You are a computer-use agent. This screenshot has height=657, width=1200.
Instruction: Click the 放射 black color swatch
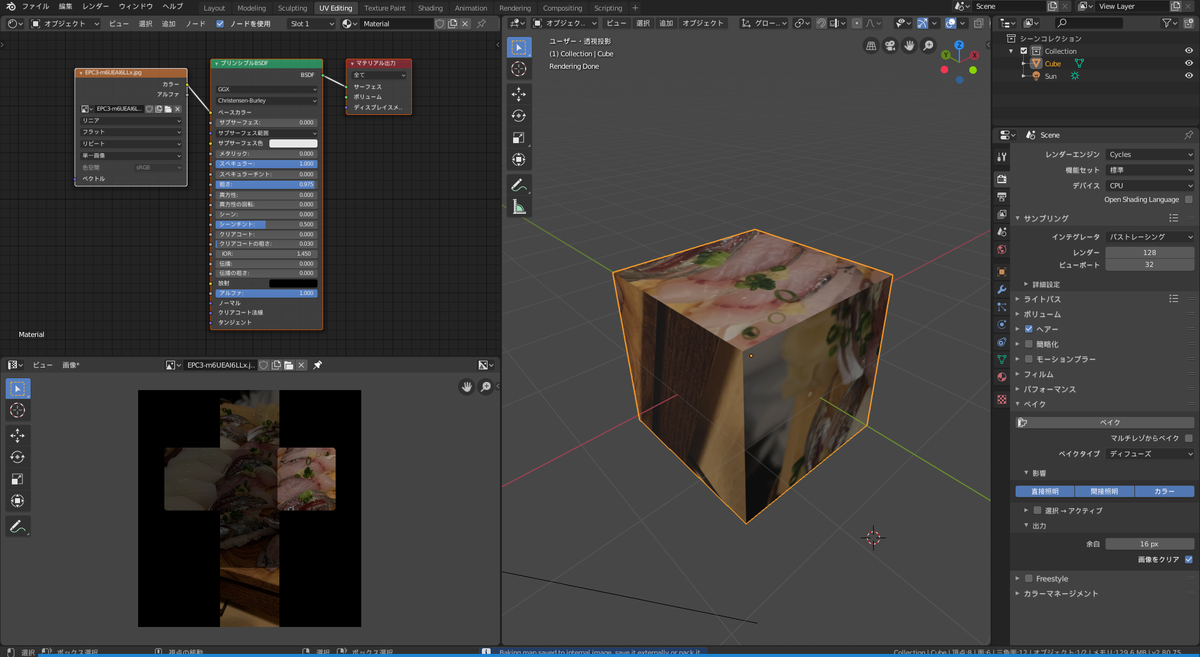coord(293,283)
